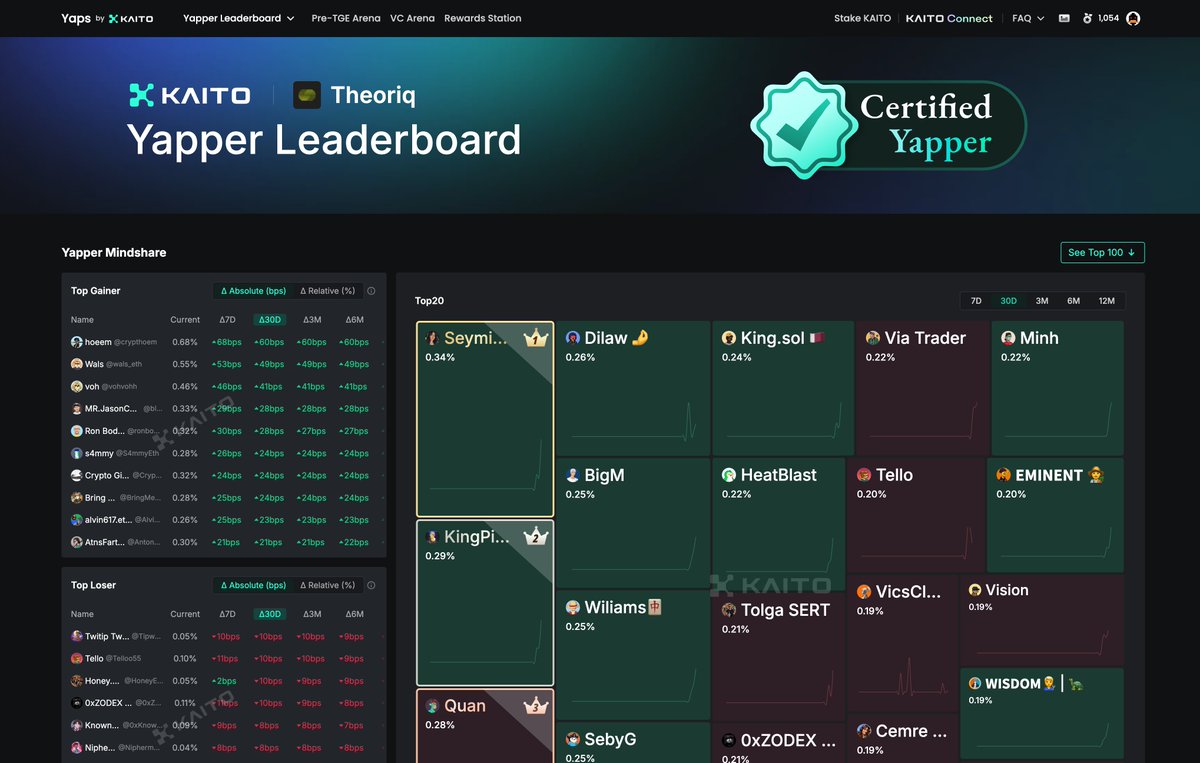Sort Top Gainer by Δ7D column
Screen dimensions: 1200x763
pyautogui.click(x=227, y=320)
